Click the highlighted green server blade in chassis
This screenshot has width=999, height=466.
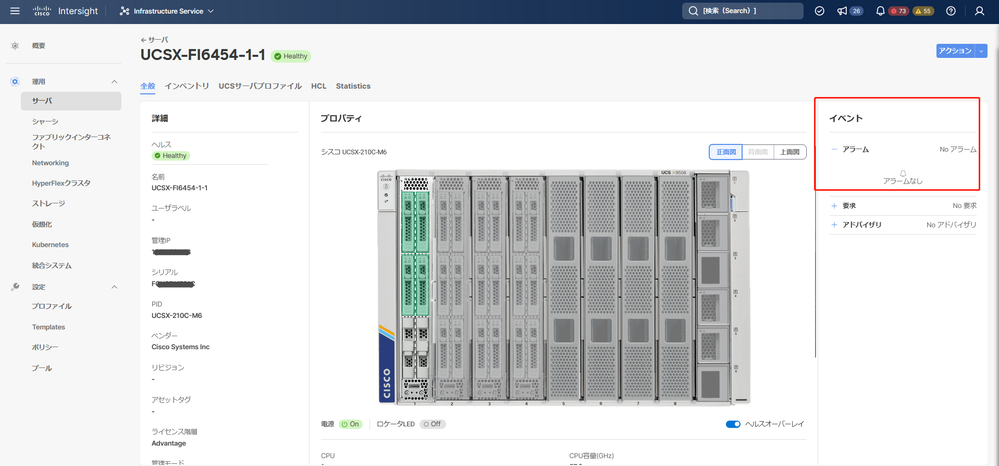point(415,254)
